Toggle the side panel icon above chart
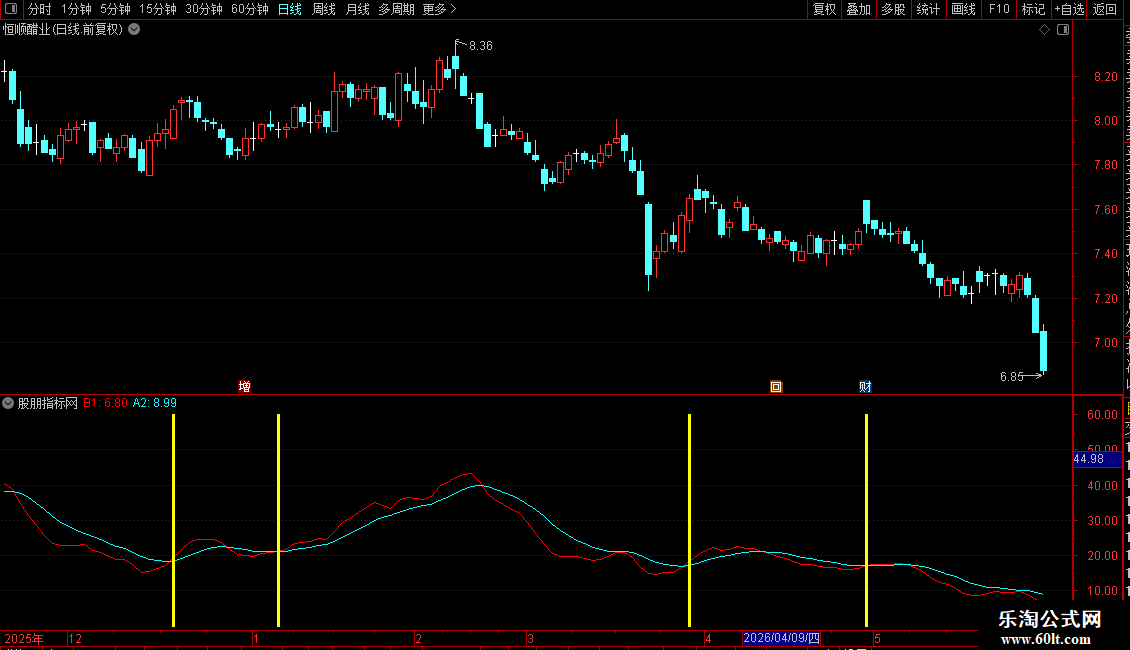The height and width of the screenshot is (650, 1130). click(x=1063, y=30)
